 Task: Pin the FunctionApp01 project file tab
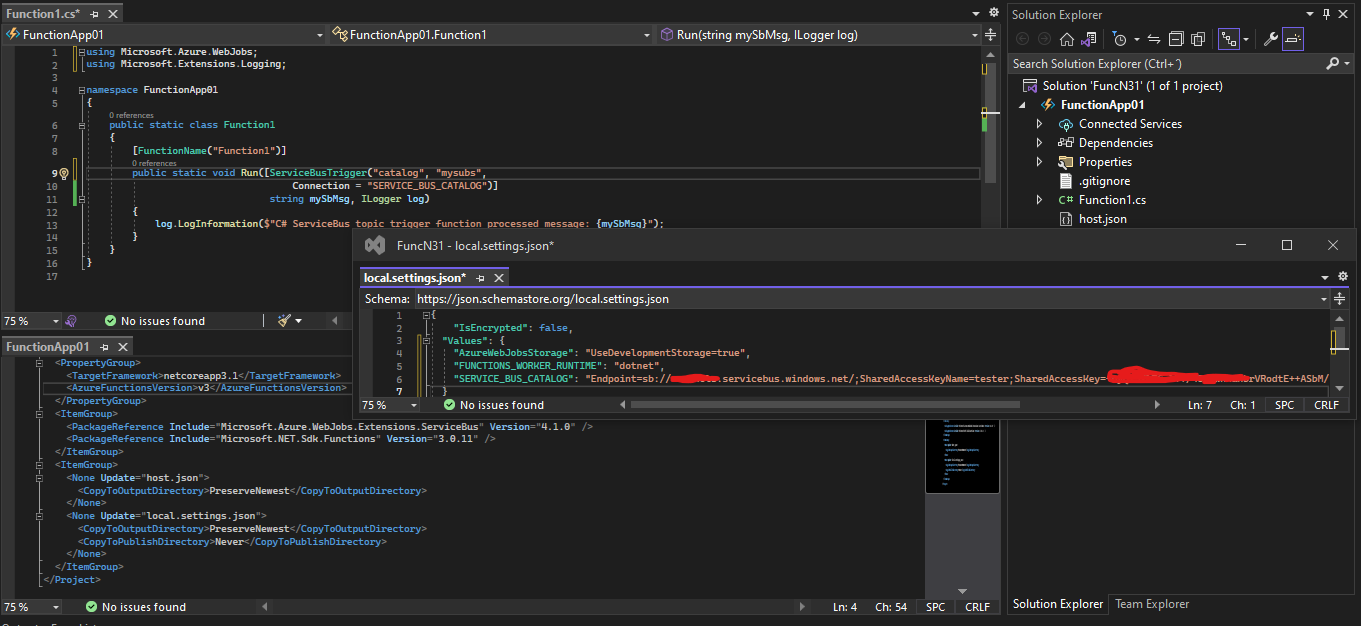pos(105,347)
